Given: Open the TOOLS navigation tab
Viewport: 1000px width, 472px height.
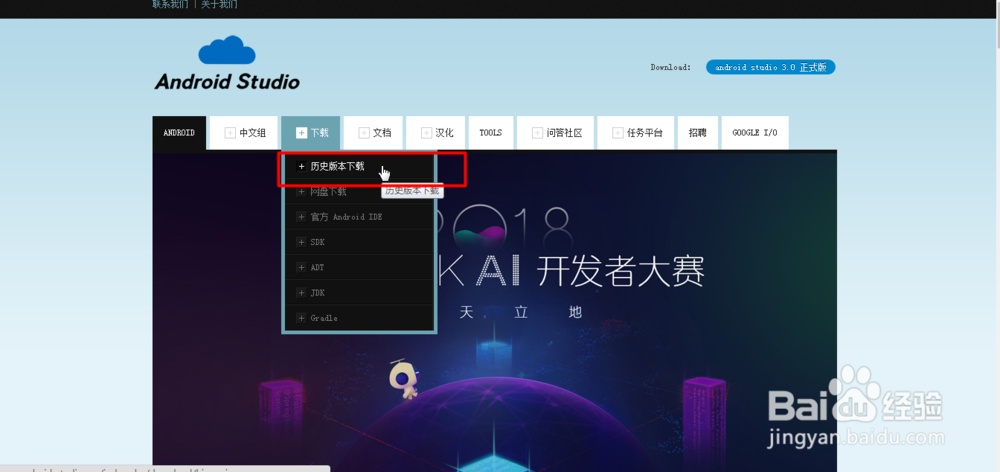Looking at the screenshot, I should coord(491,133).
